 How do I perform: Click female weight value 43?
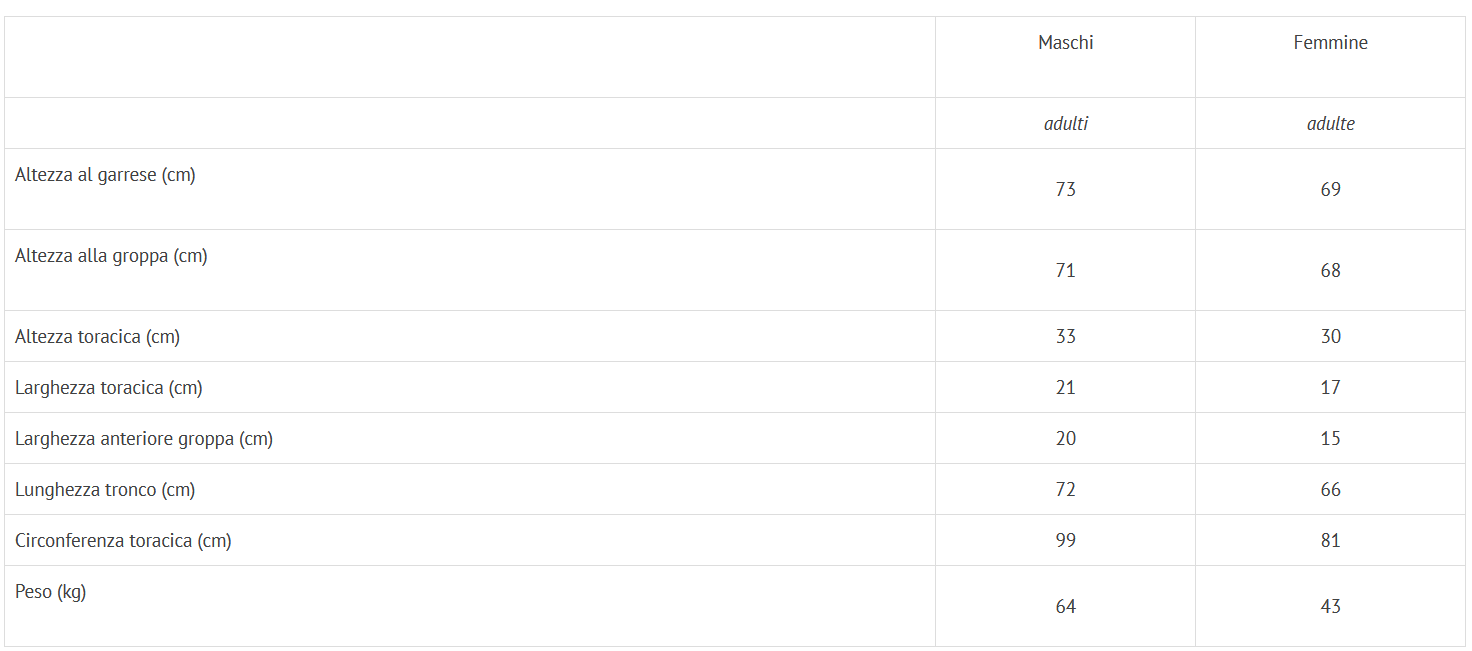click(x=1330, y=607)
